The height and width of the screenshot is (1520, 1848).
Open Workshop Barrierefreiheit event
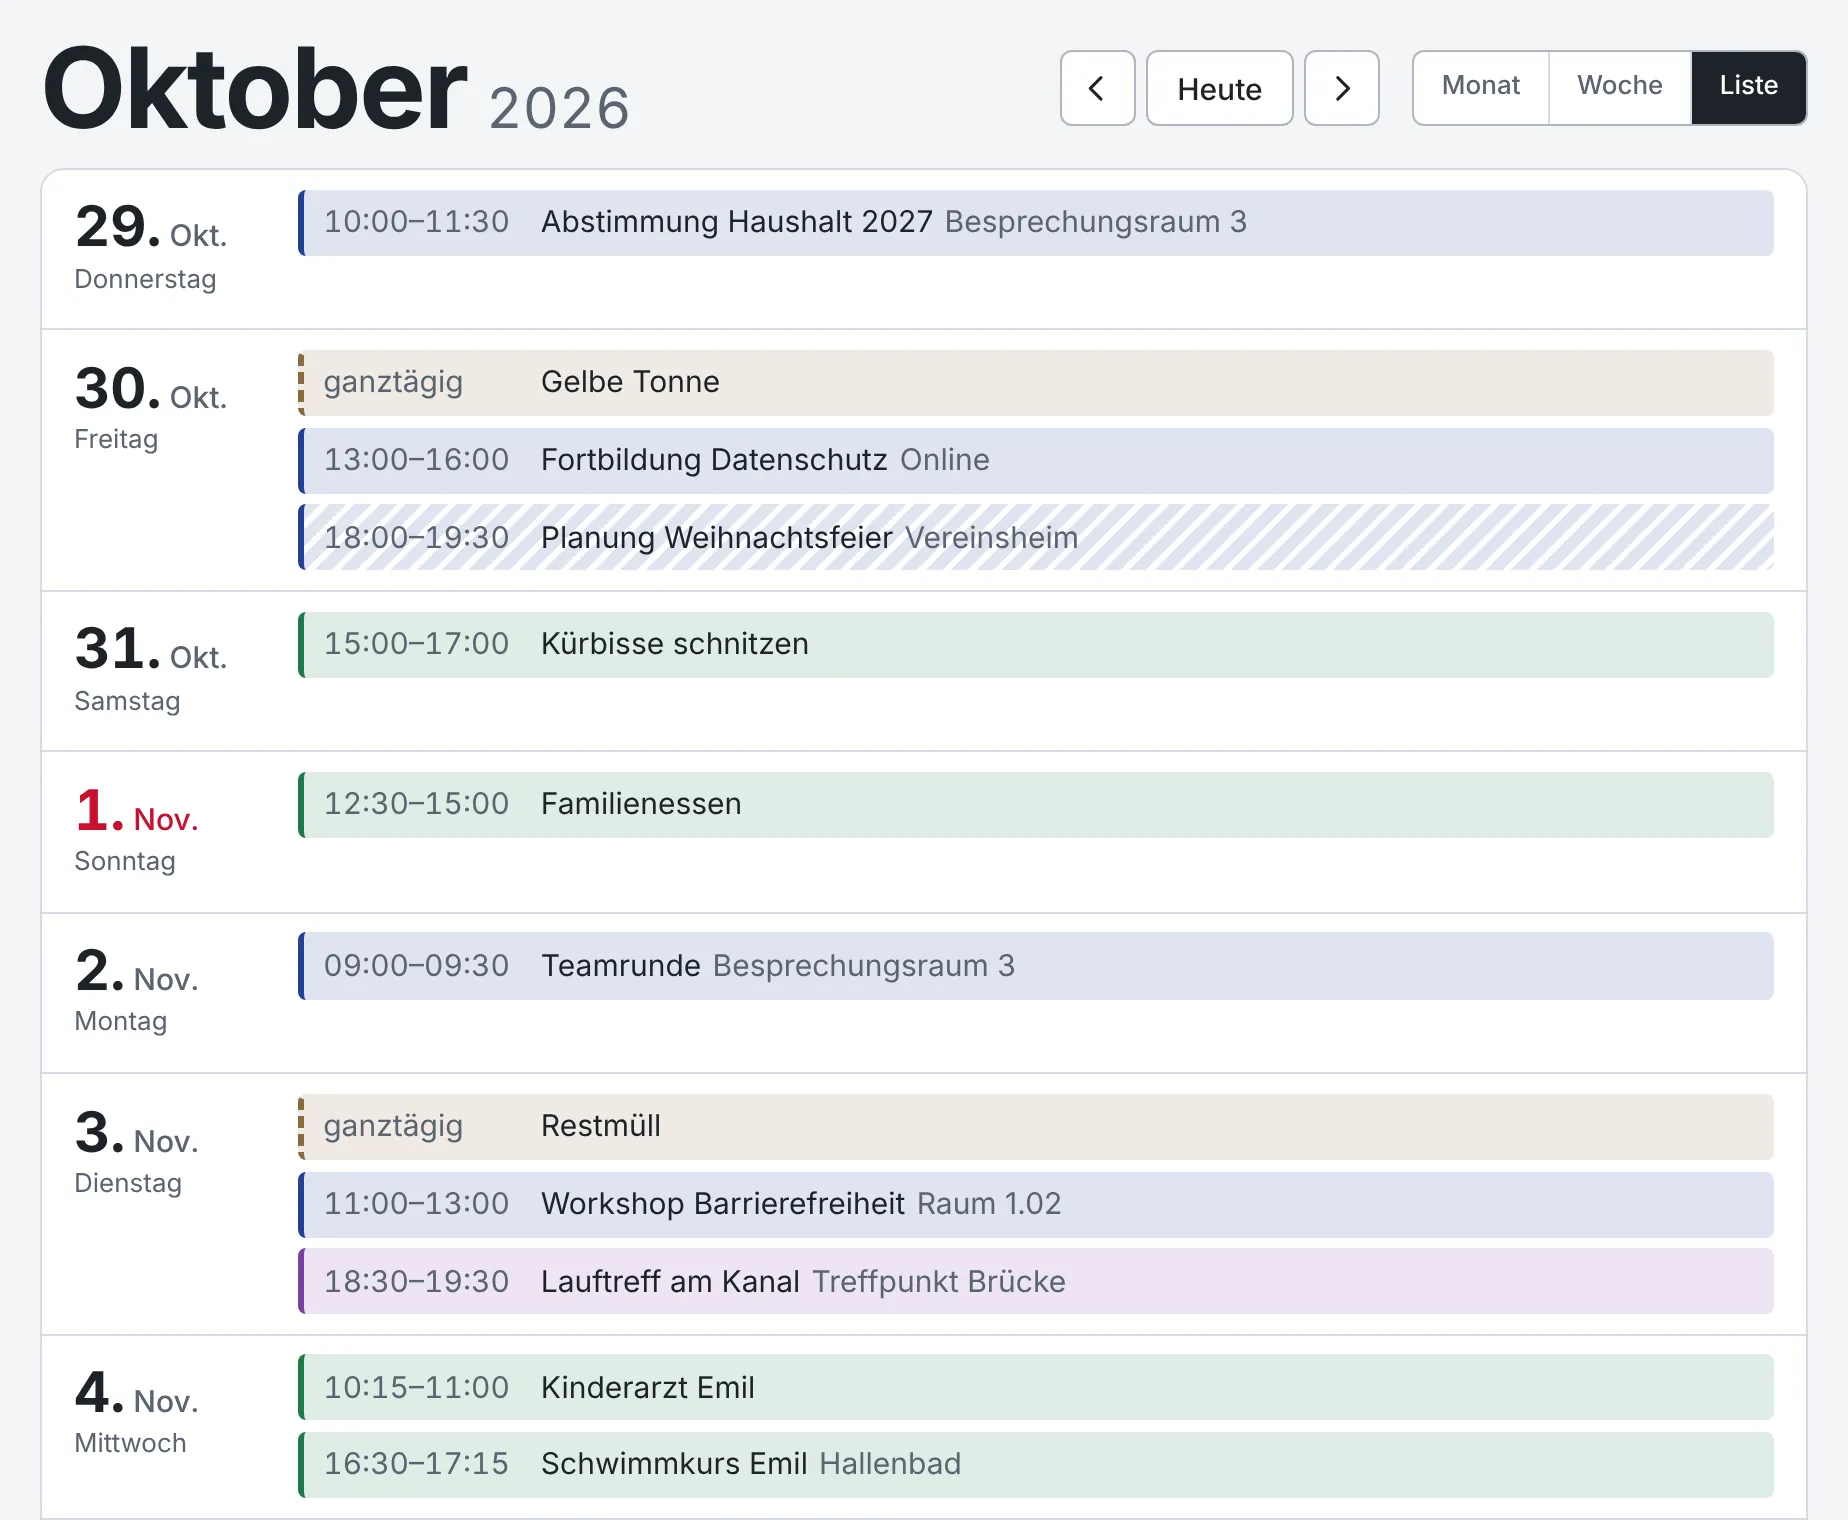click(1036, 1205)
